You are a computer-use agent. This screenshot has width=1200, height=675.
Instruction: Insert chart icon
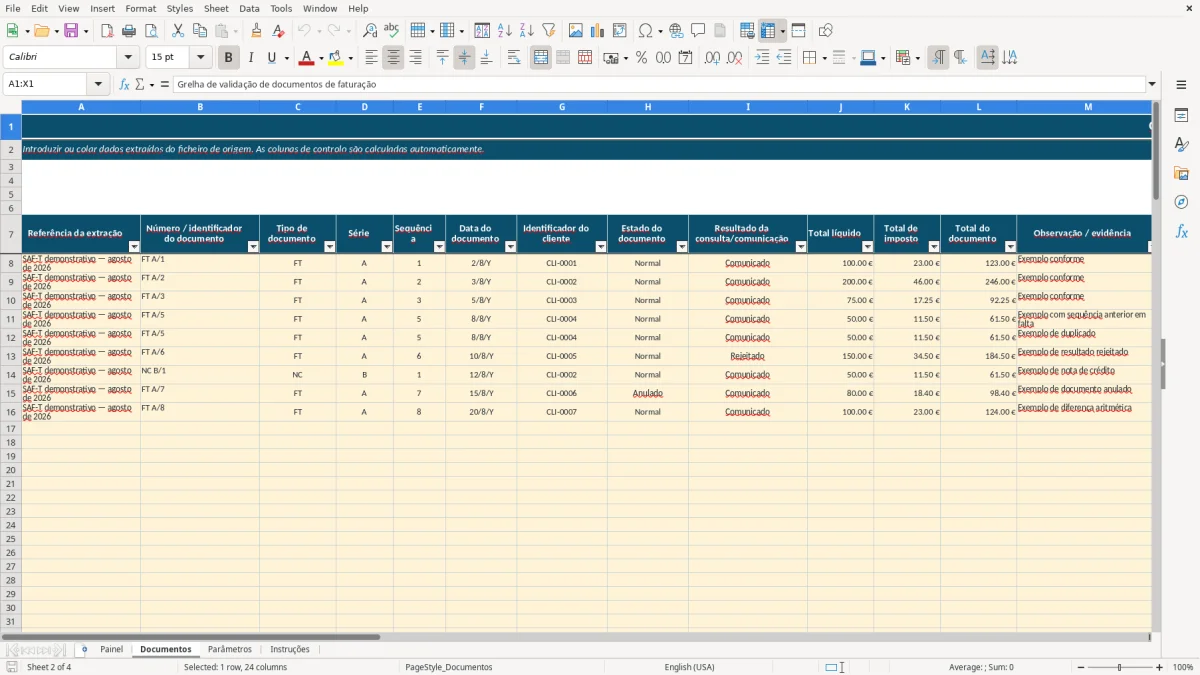pyautogui.click(x=598, y=31)
